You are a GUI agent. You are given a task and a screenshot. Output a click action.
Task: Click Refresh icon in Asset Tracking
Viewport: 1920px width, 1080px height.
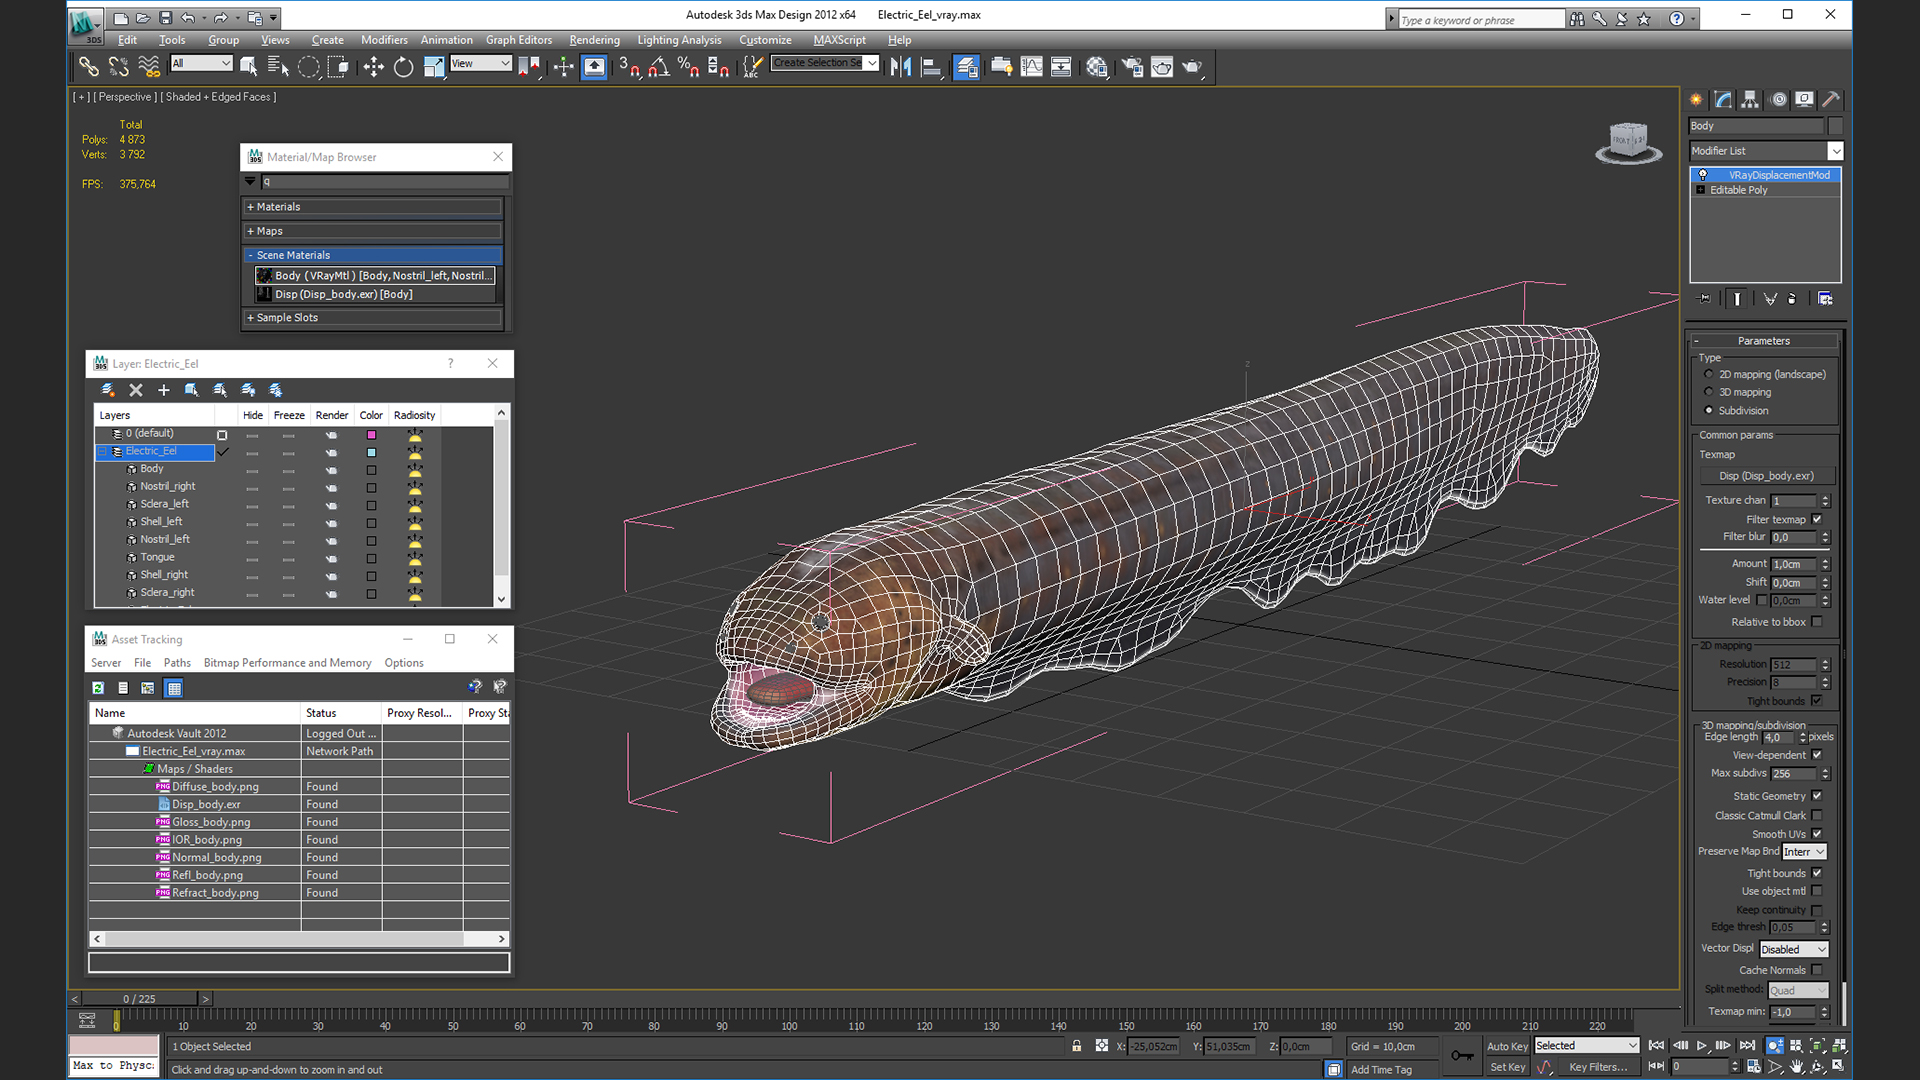click(98, 688)
